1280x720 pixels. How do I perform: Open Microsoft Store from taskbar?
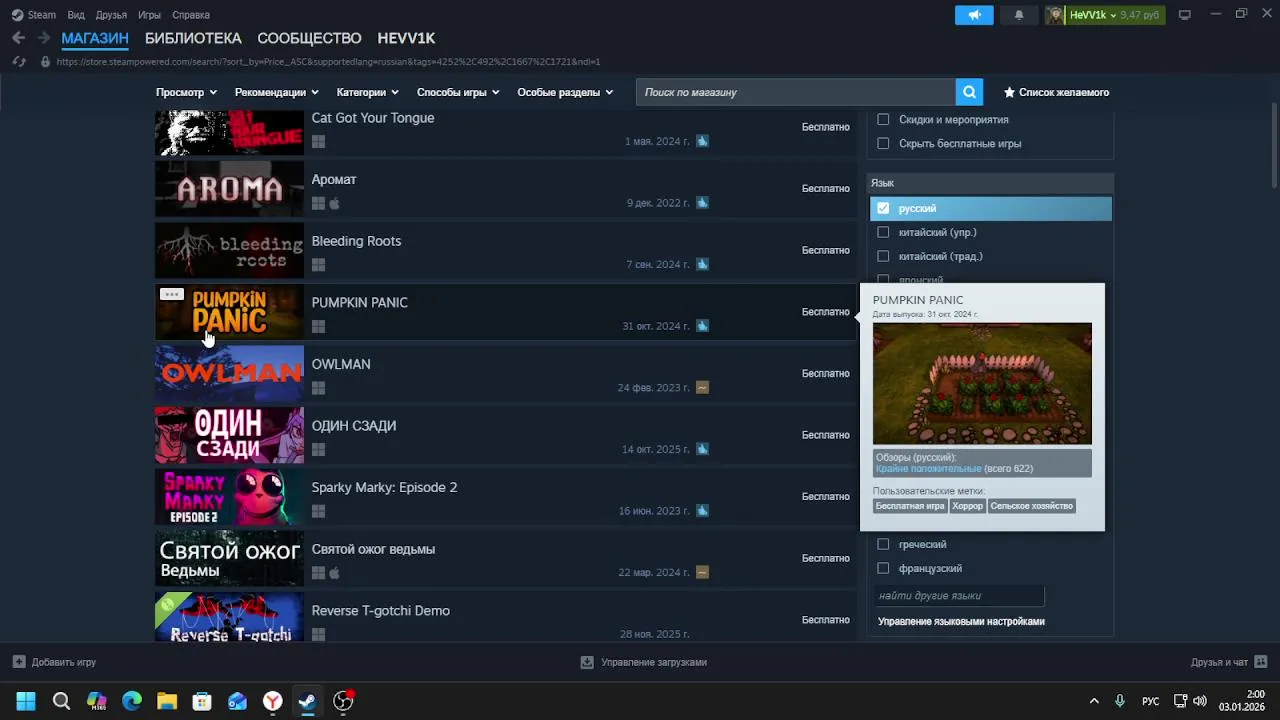click(202, 701)
